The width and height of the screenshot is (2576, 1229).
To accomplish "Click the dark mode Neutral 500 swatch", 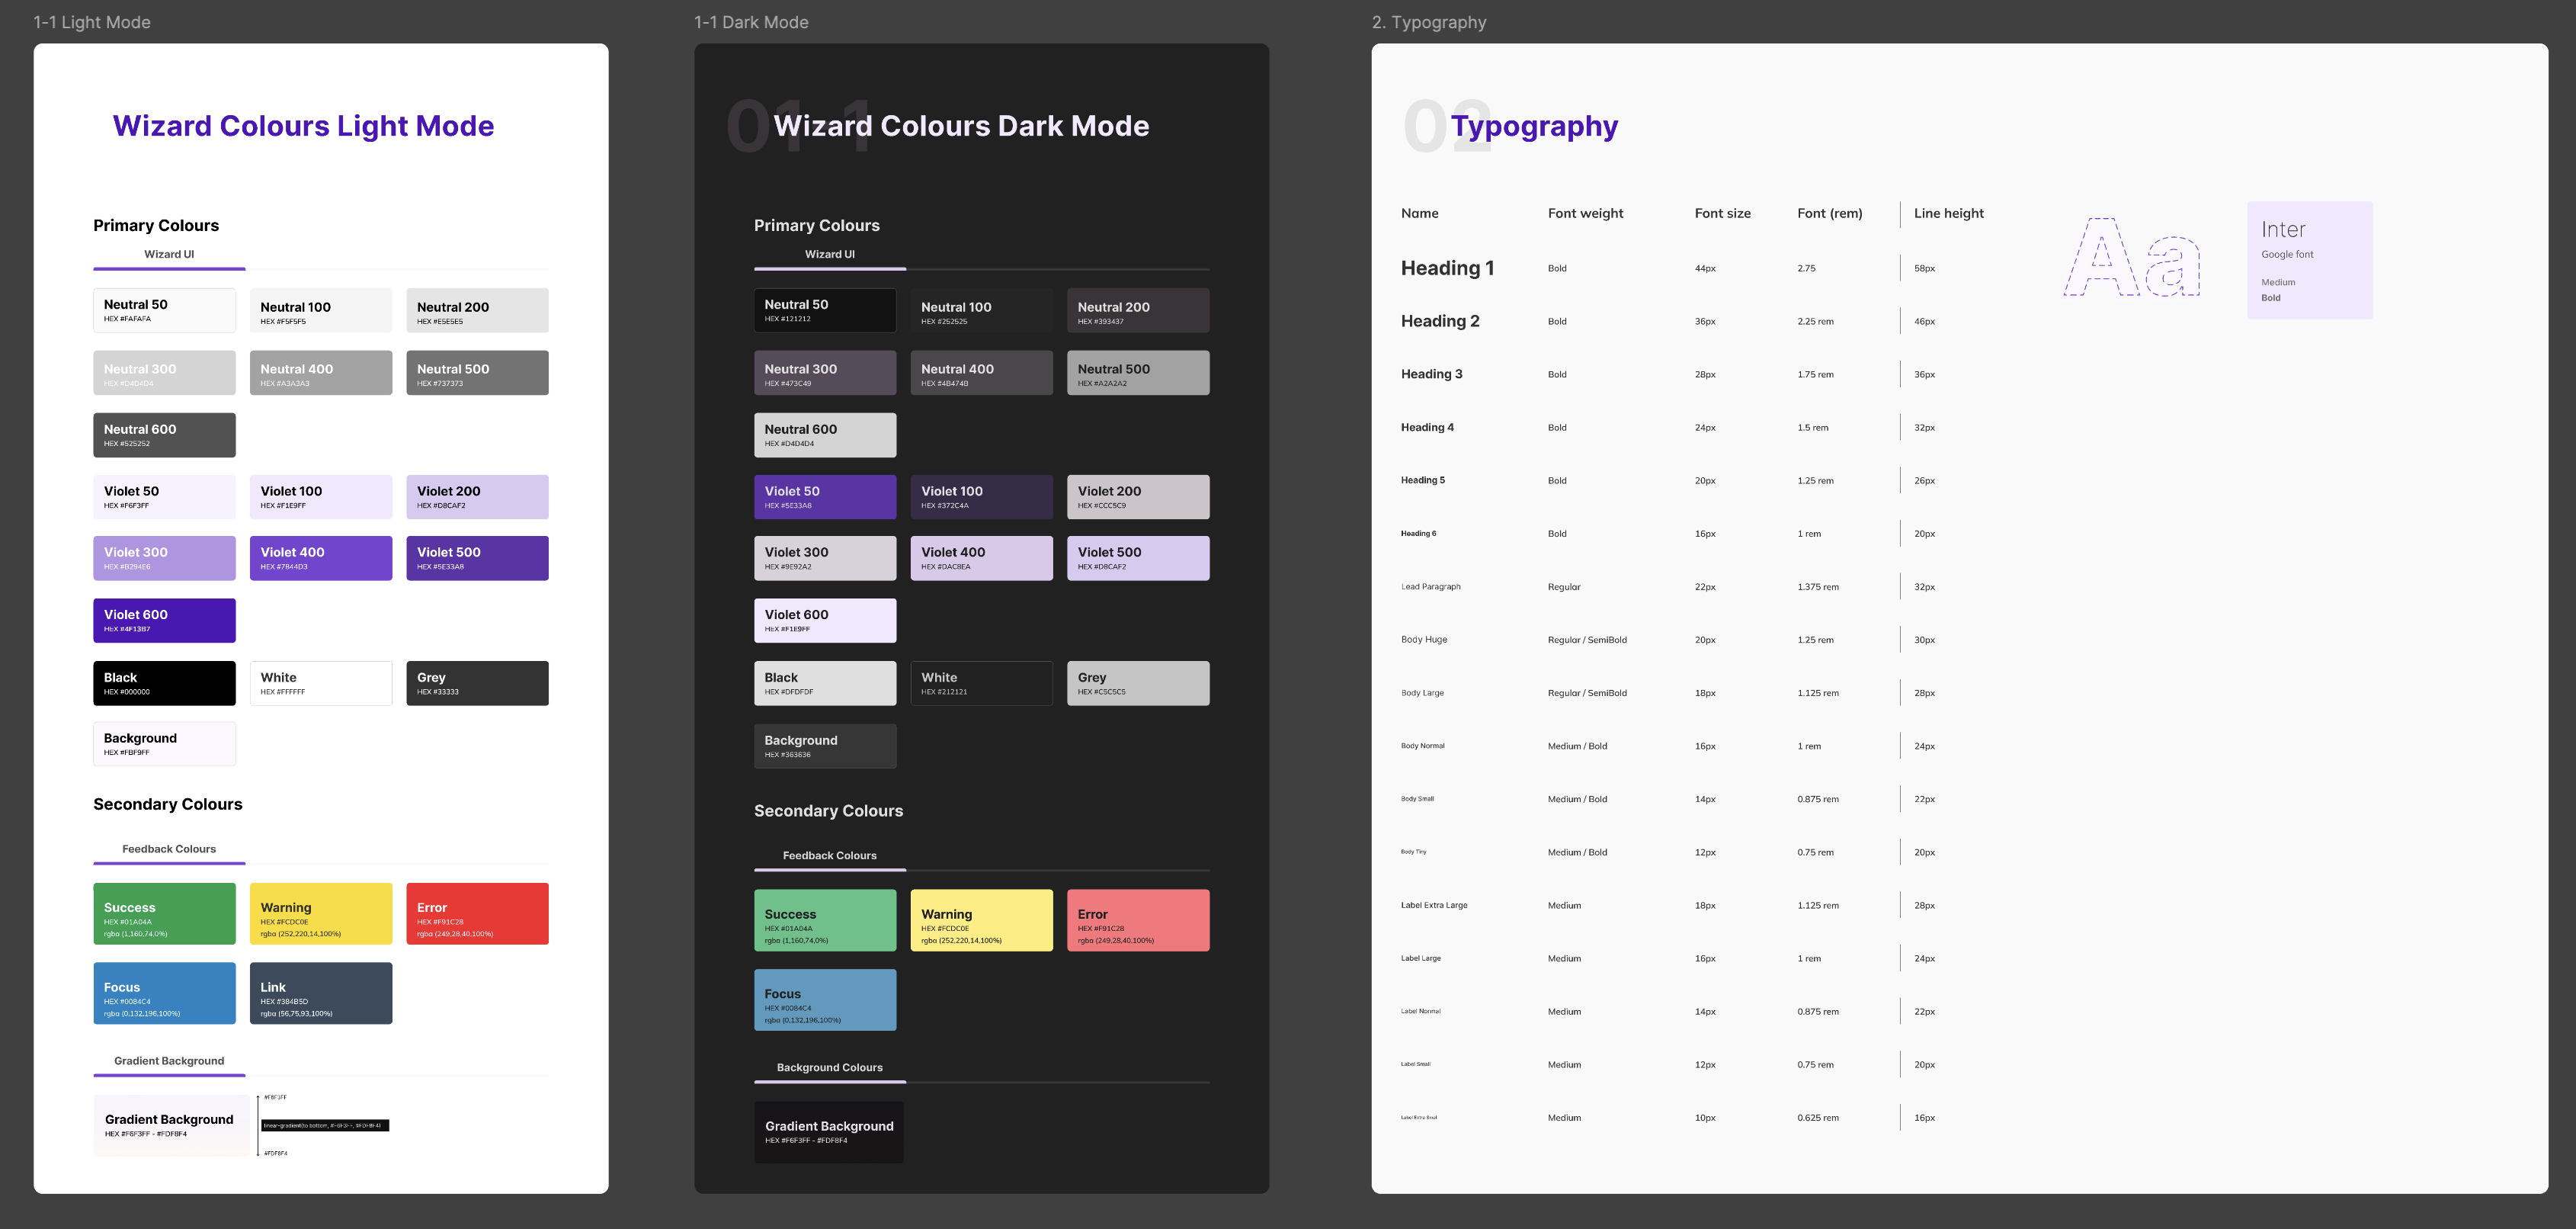I will click(1138, 373).
